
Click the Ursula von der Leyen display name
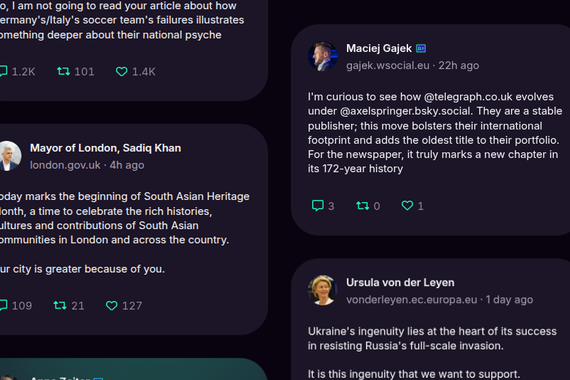point(400,283)
